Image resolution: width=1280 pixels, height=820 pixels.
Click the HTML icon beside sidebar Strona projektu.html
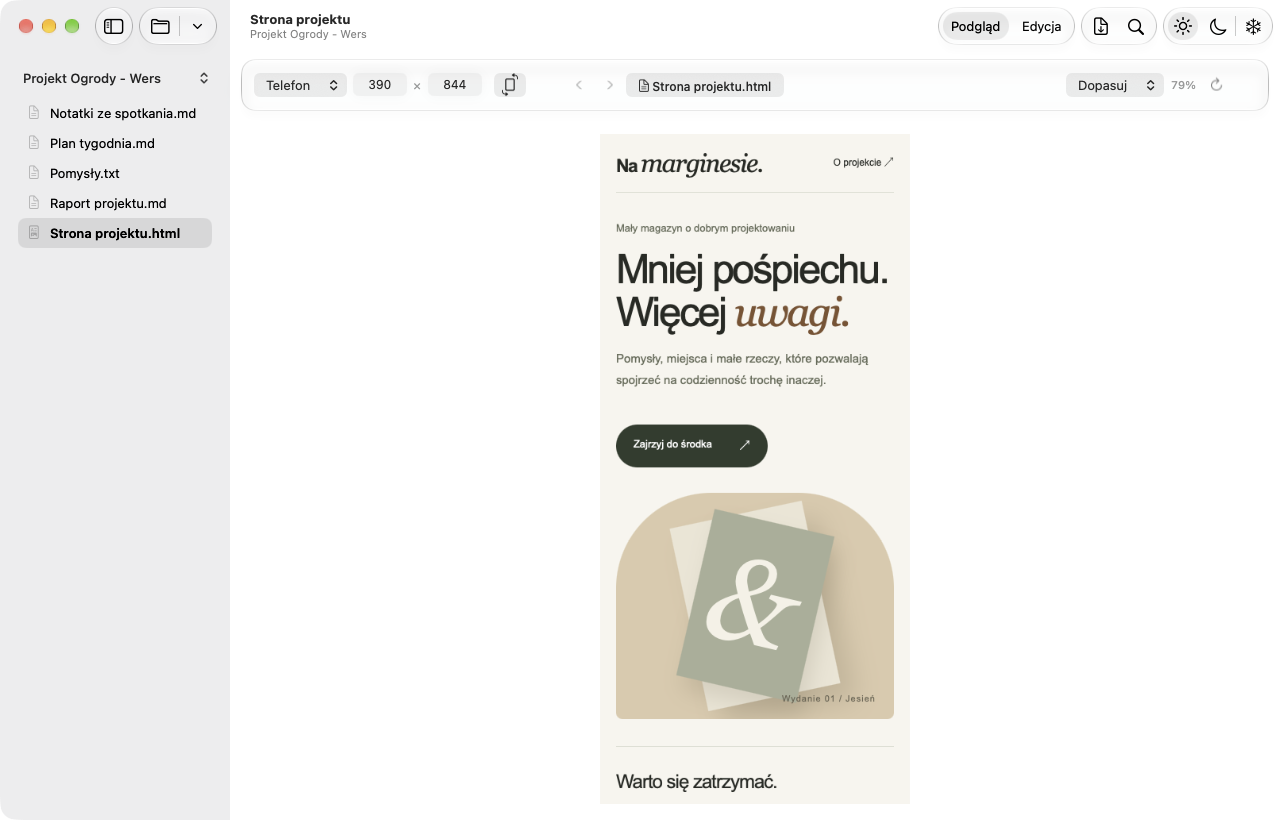coord(34,233)
